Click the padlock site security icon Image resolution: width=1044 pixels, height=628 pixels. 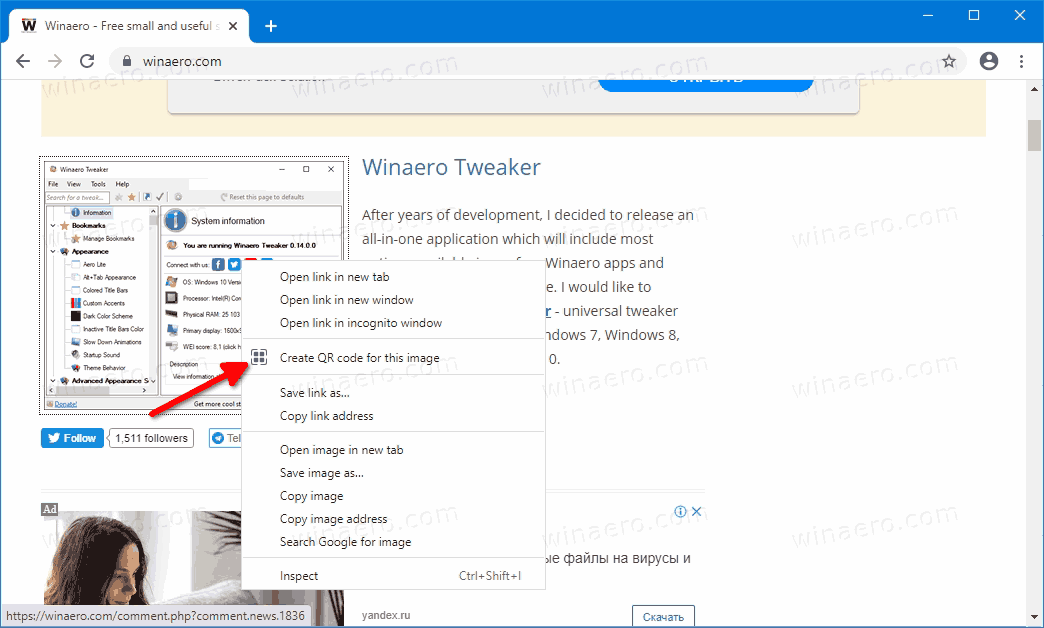pyautogui.click(x=127, y=61)
